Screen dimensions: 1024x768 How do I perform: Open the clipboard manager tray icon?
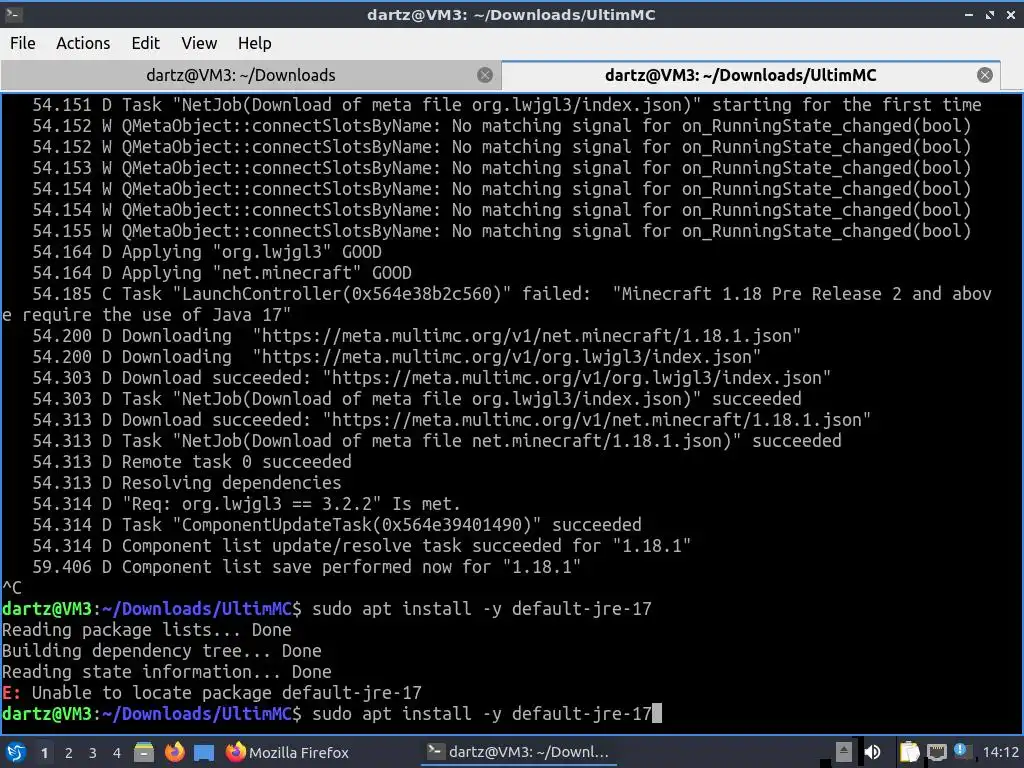pyautogui.click(x=909, y=752)
